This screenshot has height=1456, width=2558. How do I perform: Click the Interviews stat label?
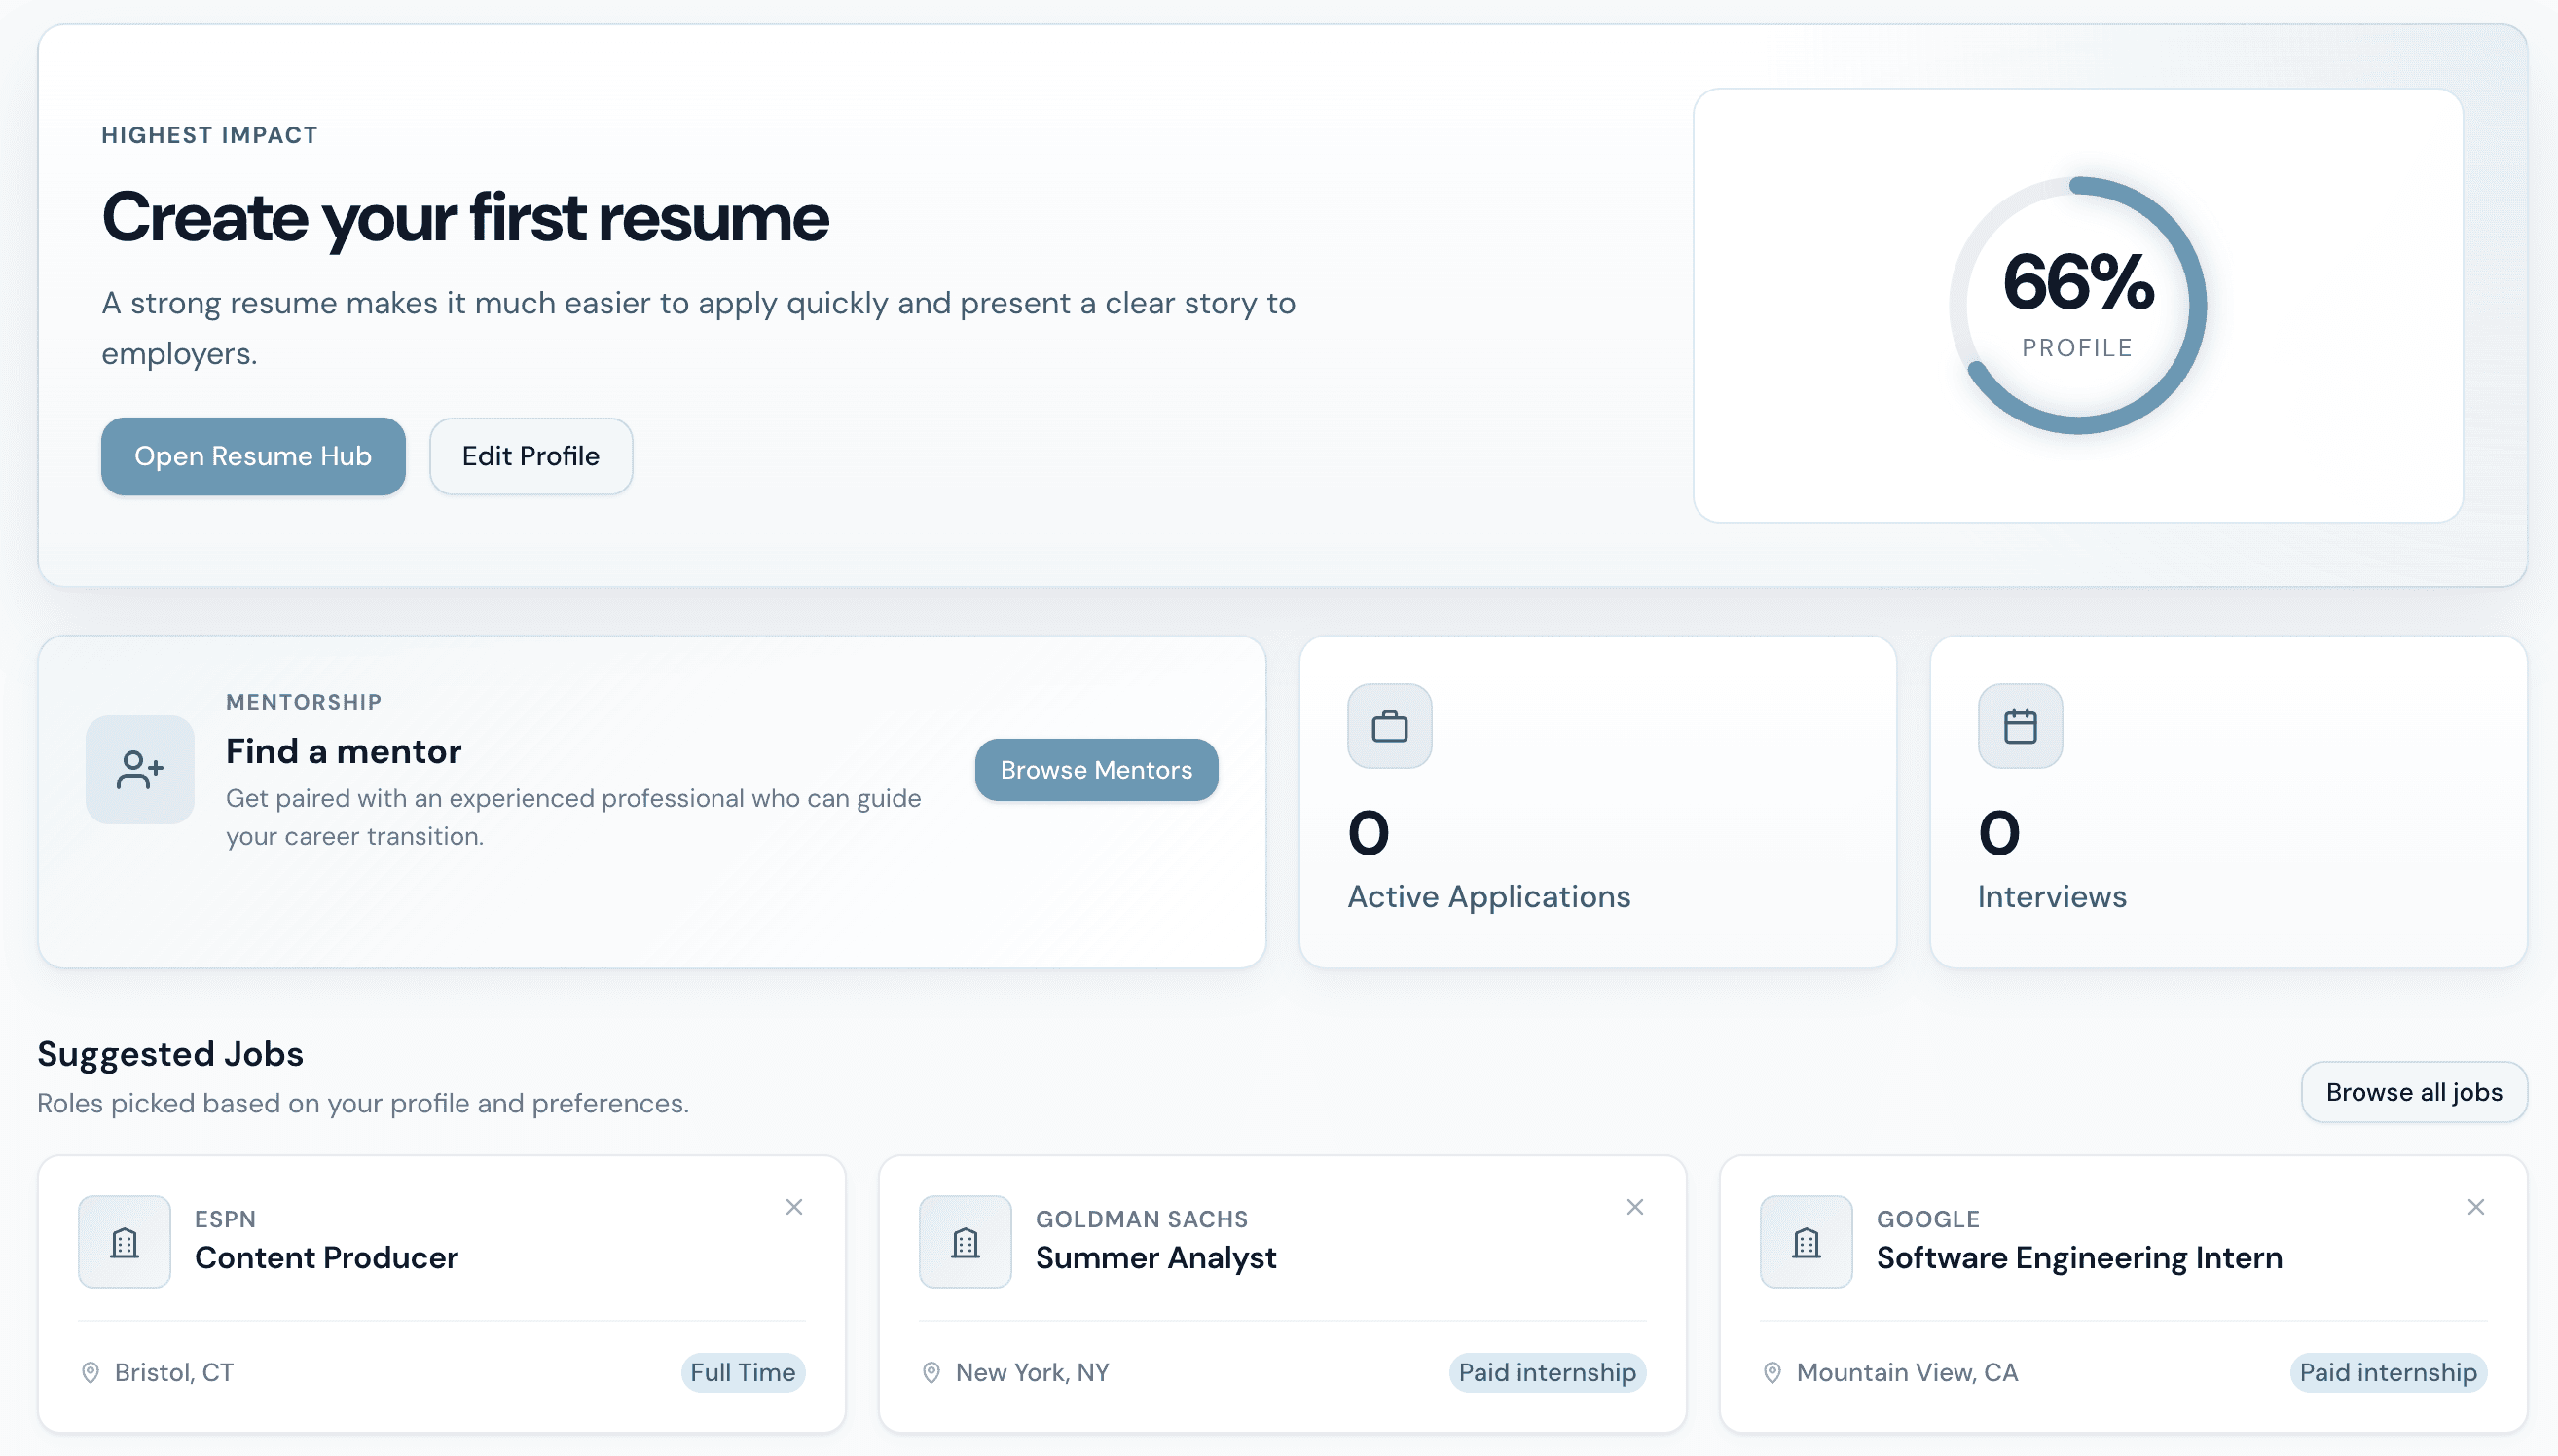coord(2052,897)
